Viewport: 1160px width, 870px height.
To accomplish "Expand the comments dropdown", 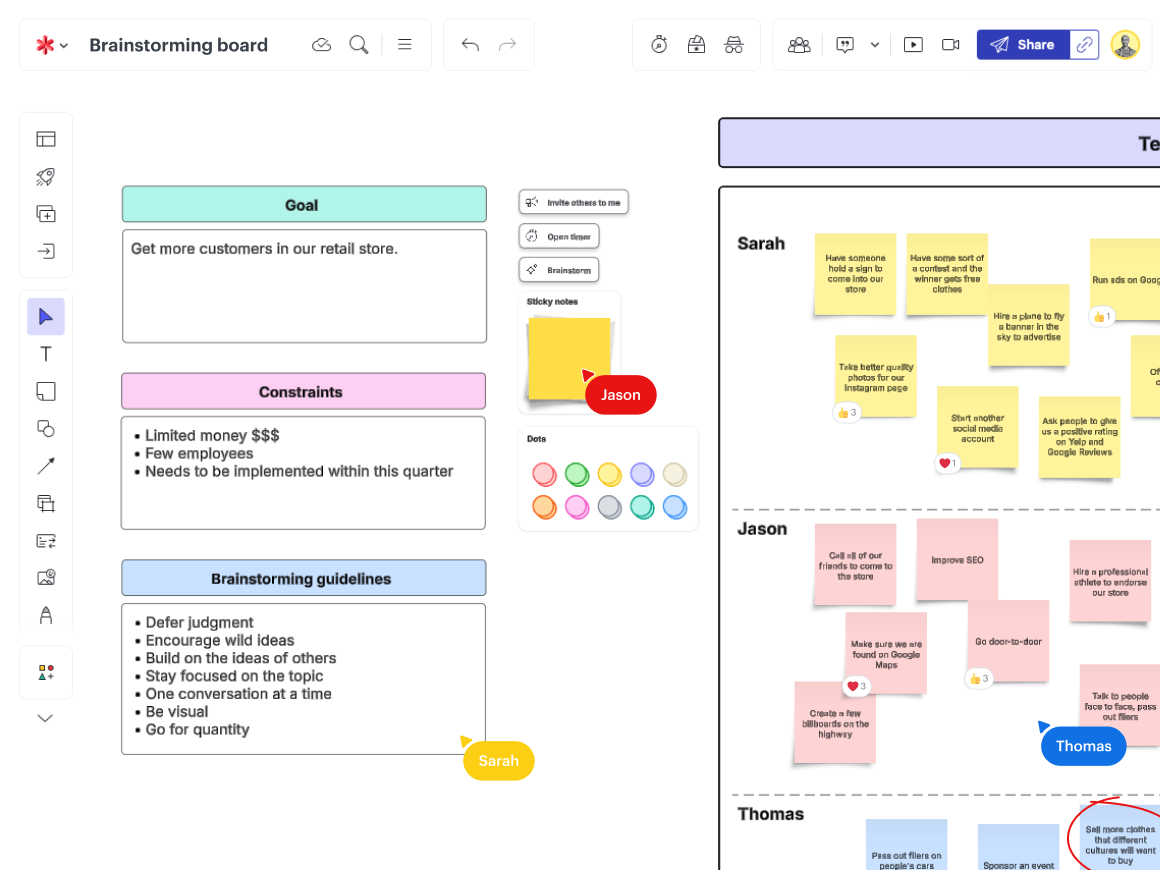I will coord(875,44).
